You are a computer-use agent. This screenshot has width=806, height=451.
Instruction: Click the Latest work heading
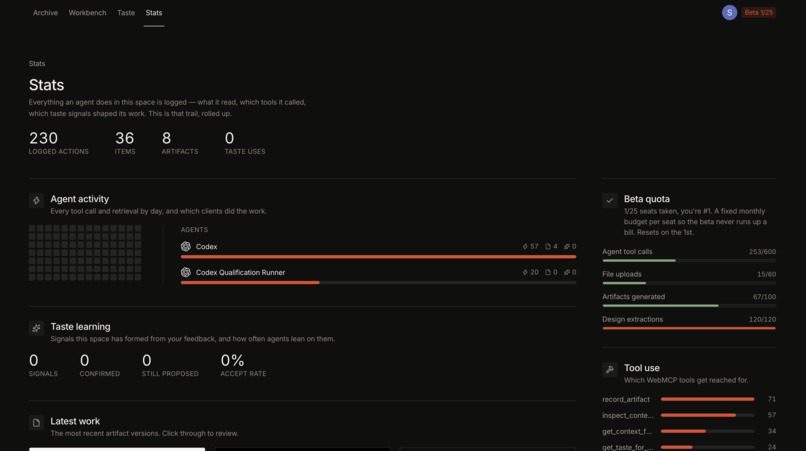[75, 421]
